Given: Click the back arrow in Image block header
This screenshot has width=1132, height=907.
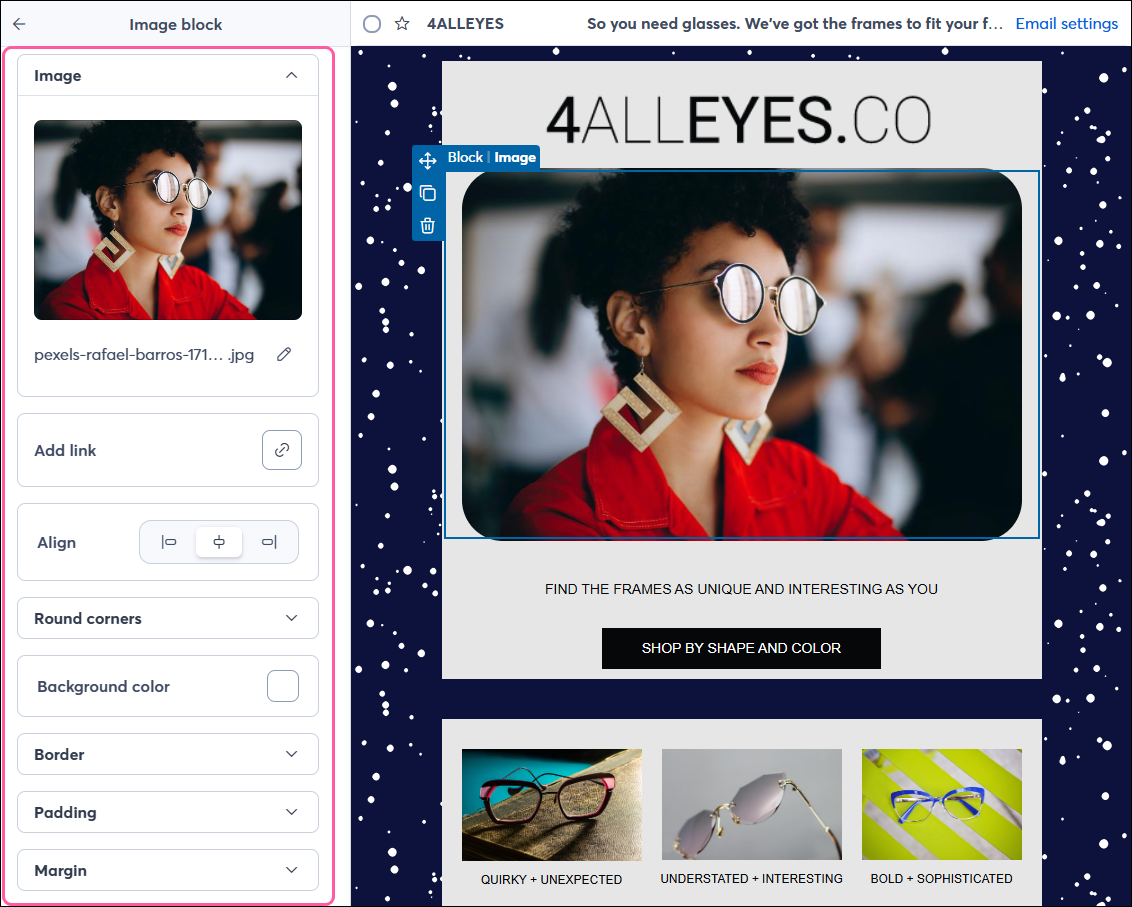Looking at the screenshot, I should pos(19,24).
